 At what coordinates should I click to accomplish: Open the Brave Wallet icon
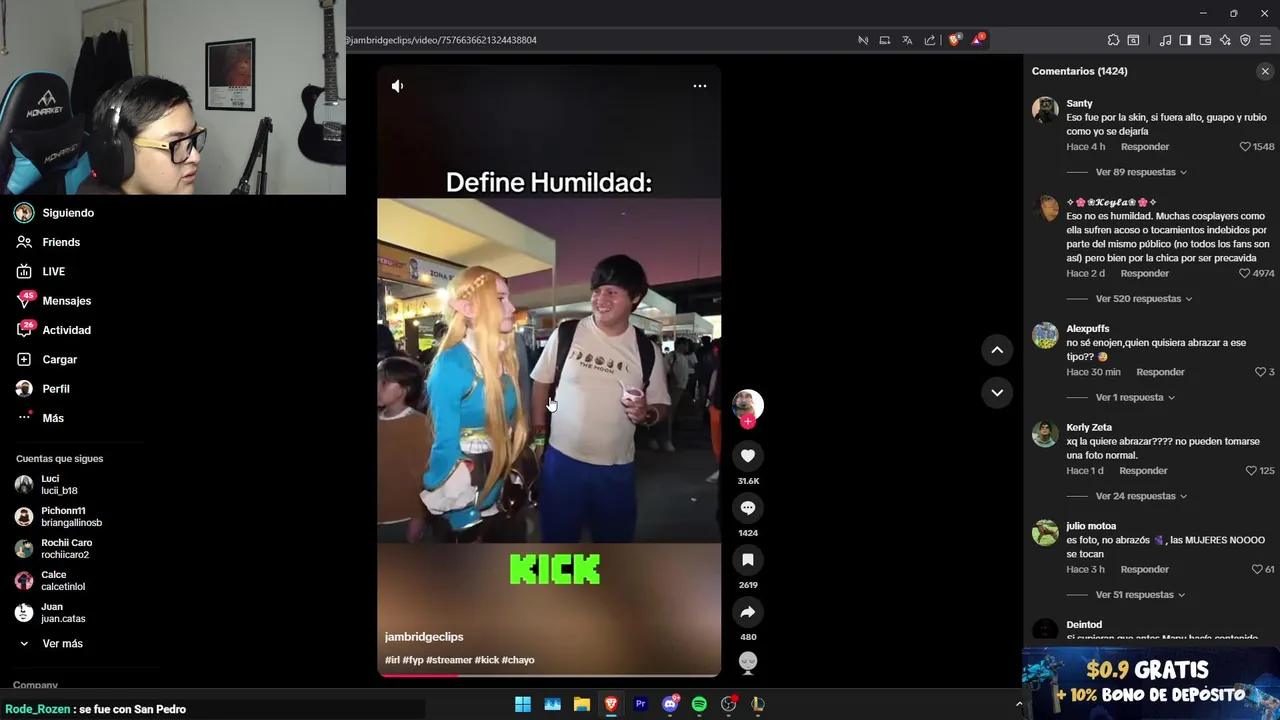tap(1205, 40)
